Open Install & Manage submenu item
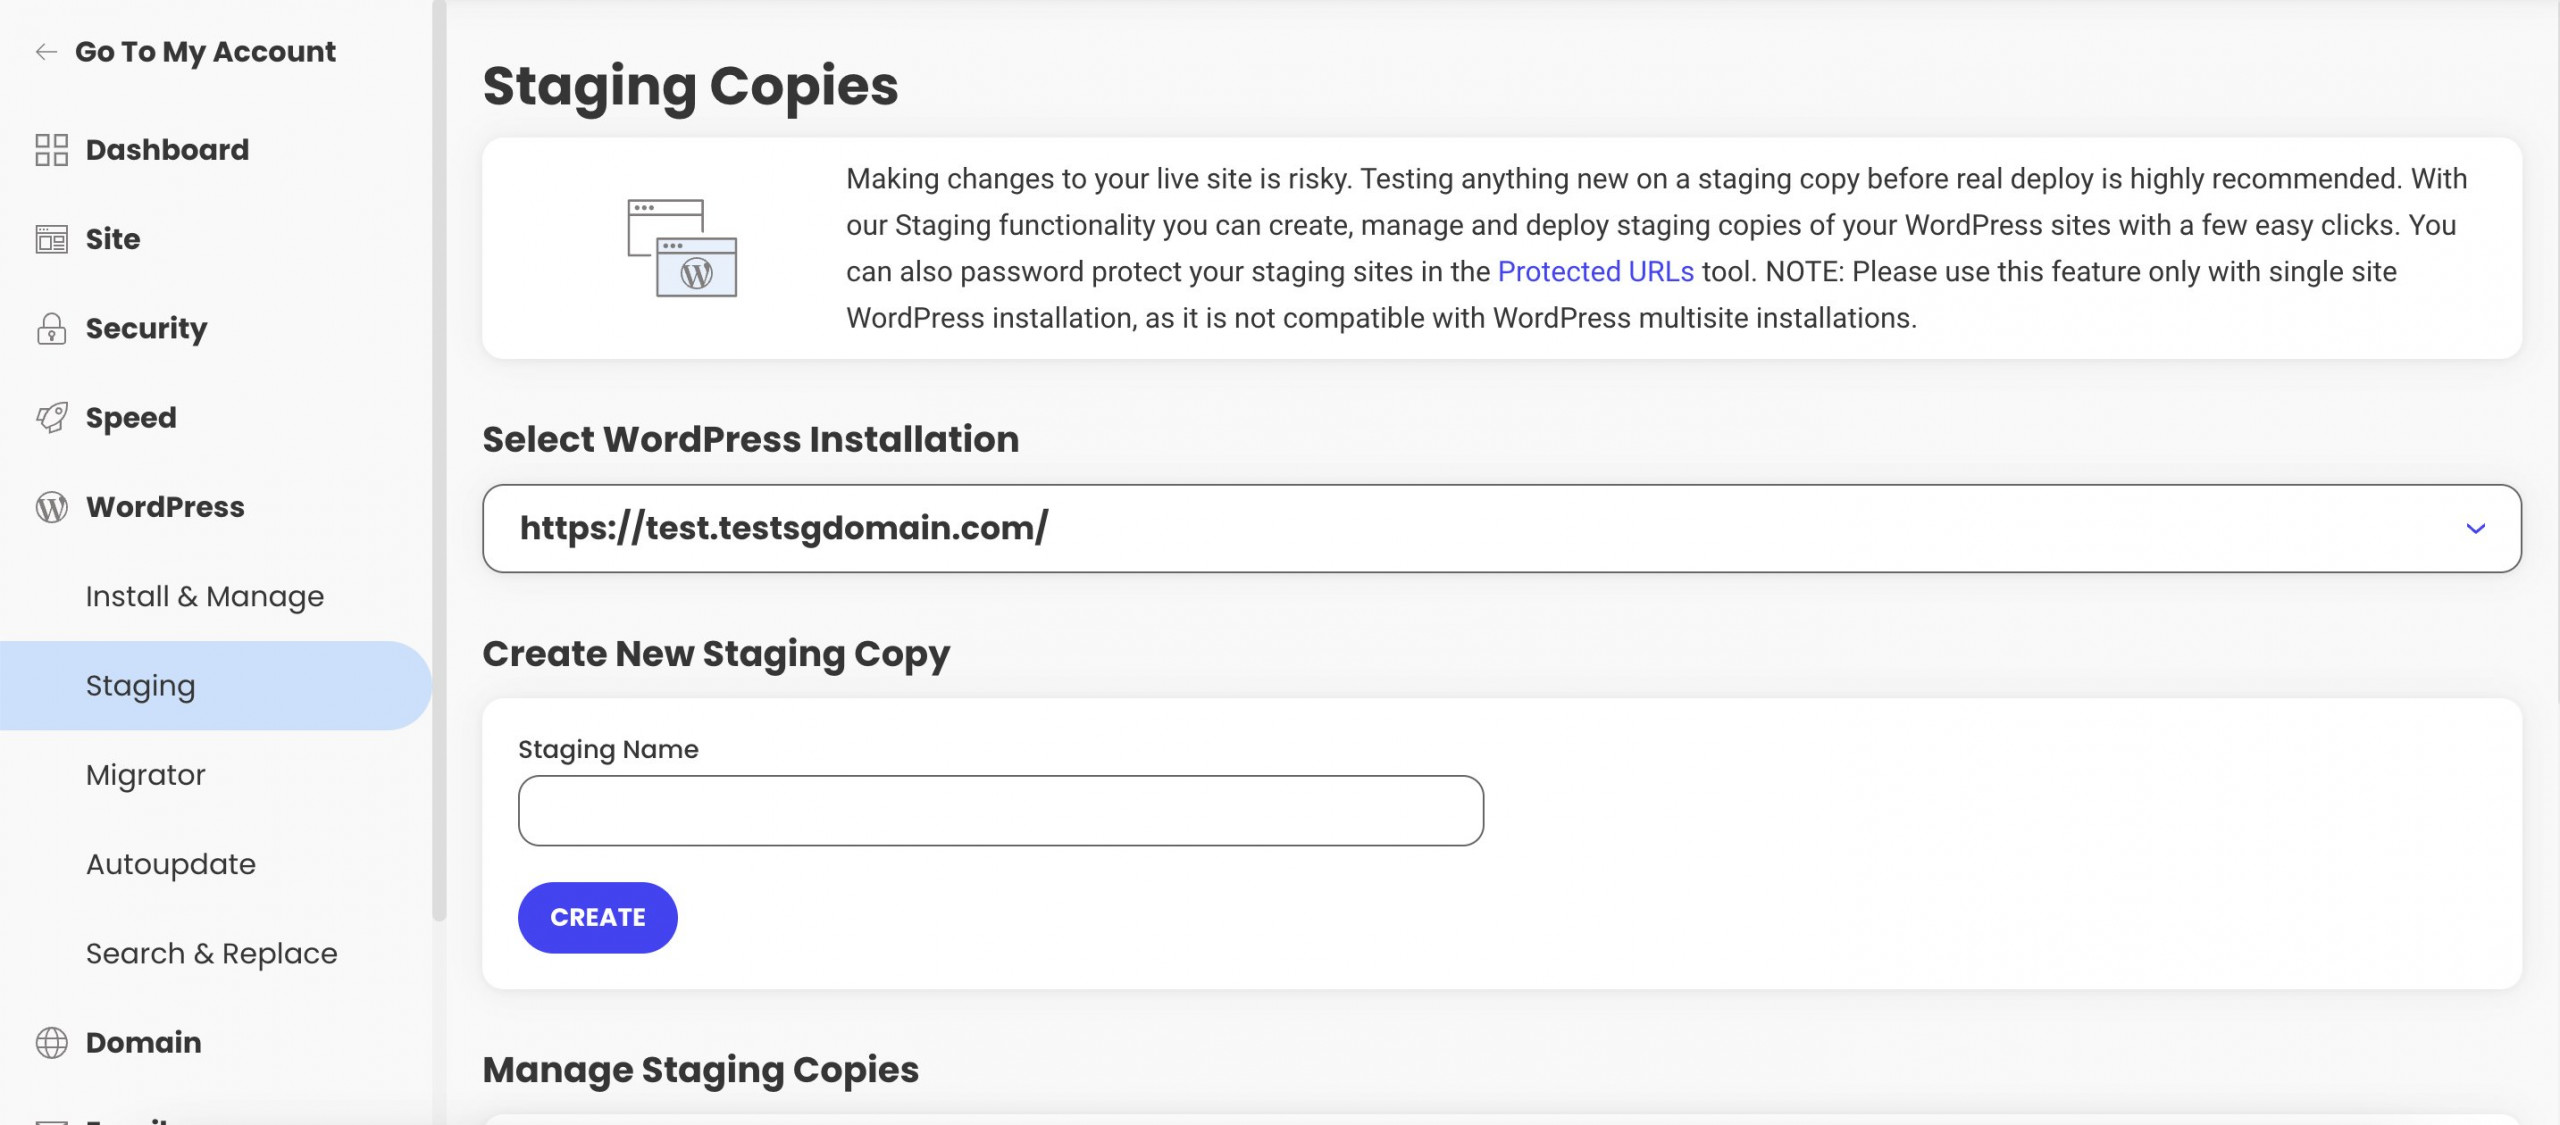The width and height of the screenshot is (2560, 1125). tap(205, 596)
